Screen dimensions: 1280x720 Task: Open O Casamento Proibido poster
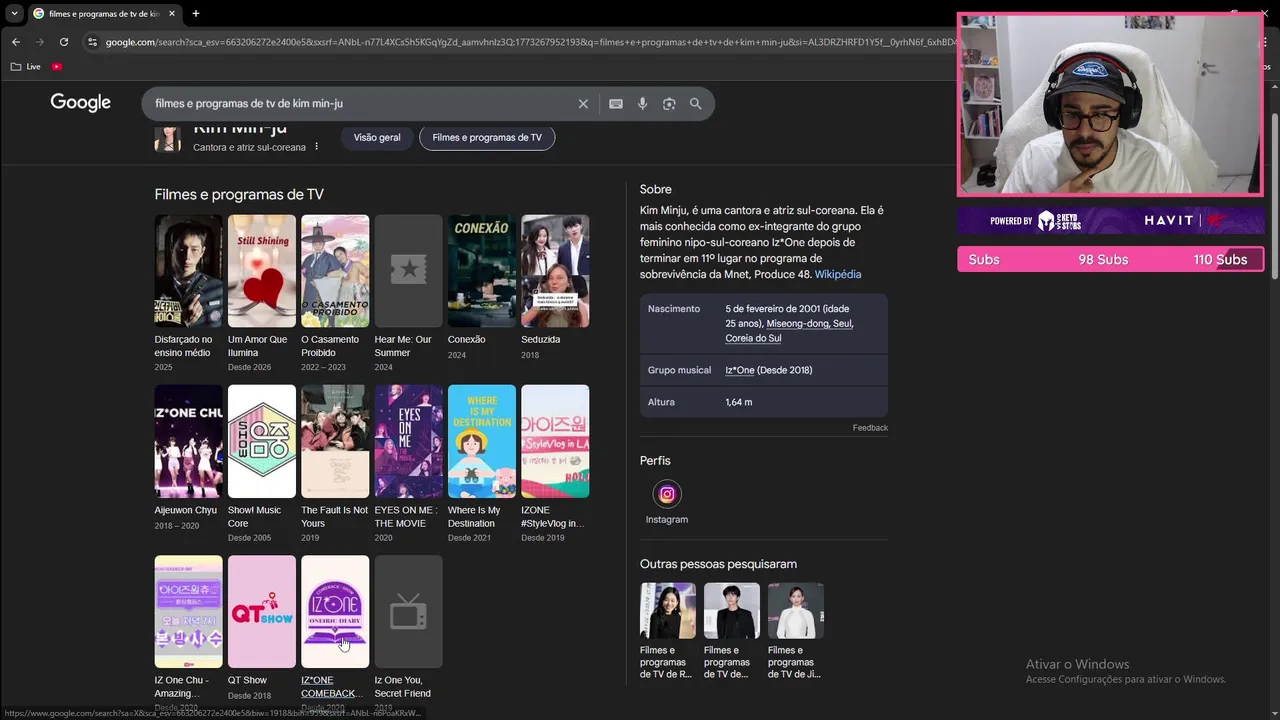click(335, 271)
